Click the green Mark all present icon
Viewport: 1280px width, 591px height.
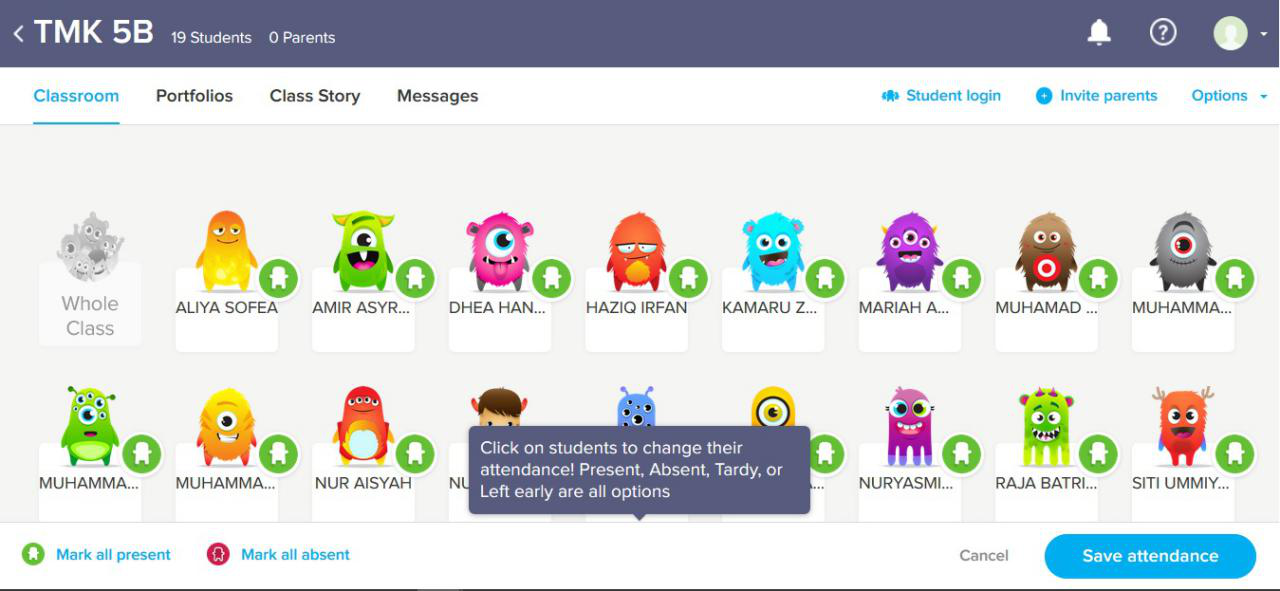point(33,554)
